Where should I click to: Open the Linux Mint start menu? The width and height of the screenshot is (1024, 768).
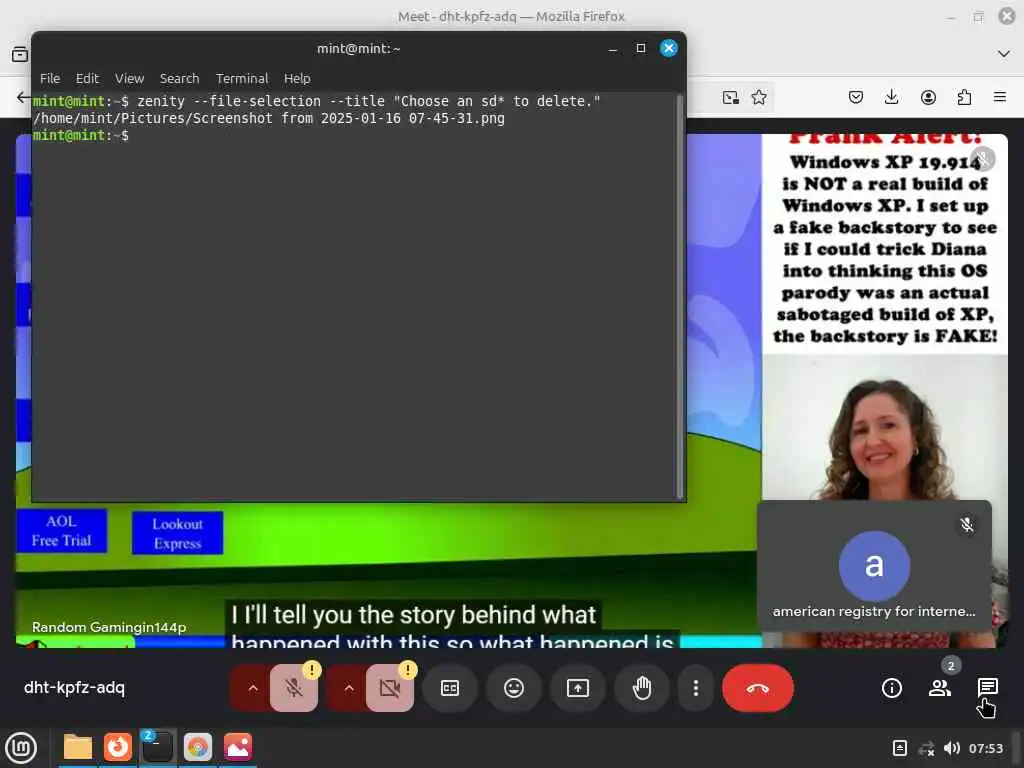coord(21,747)
